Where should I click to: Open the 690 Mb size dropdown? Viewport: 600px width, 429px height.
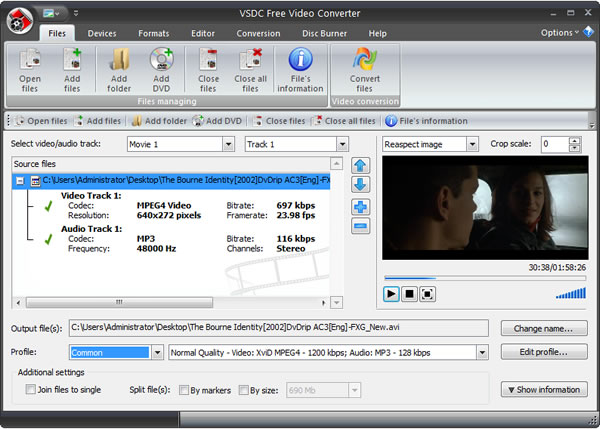point(355,390)
